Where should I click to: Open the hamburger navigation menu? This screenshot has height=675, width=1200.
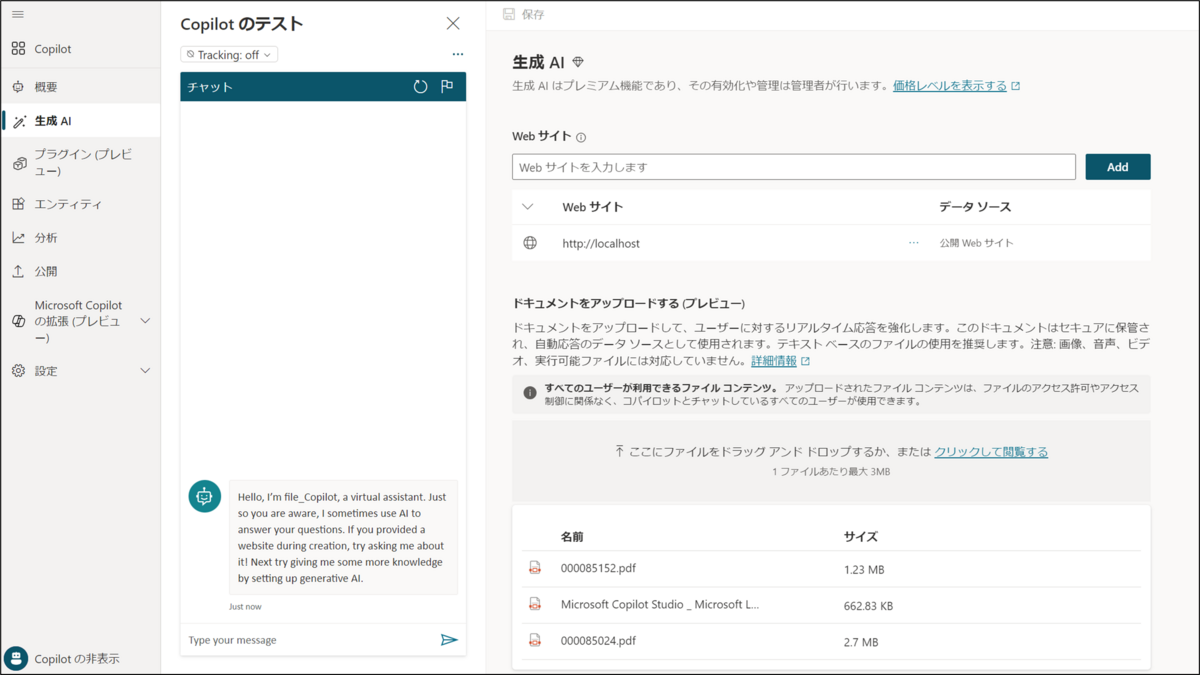[x=18, y=15]
